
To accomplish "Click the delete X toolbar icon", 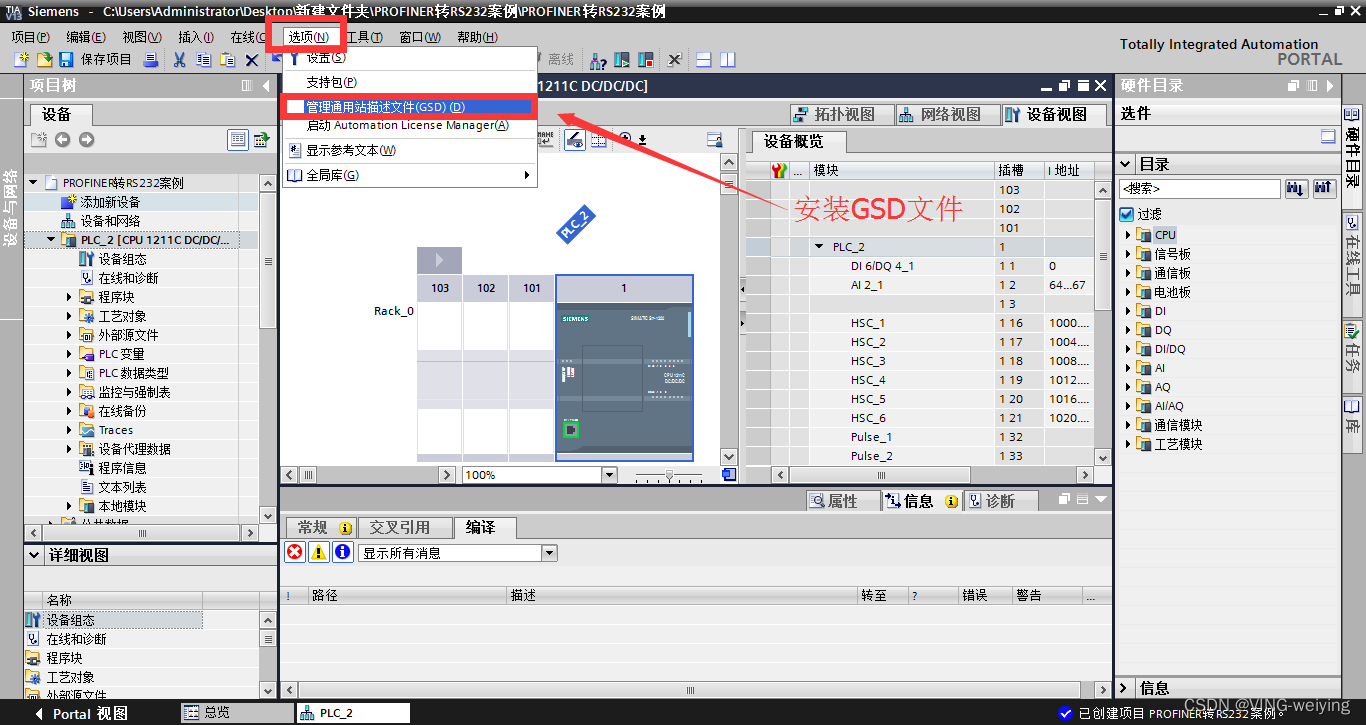I will click(252, 60).
